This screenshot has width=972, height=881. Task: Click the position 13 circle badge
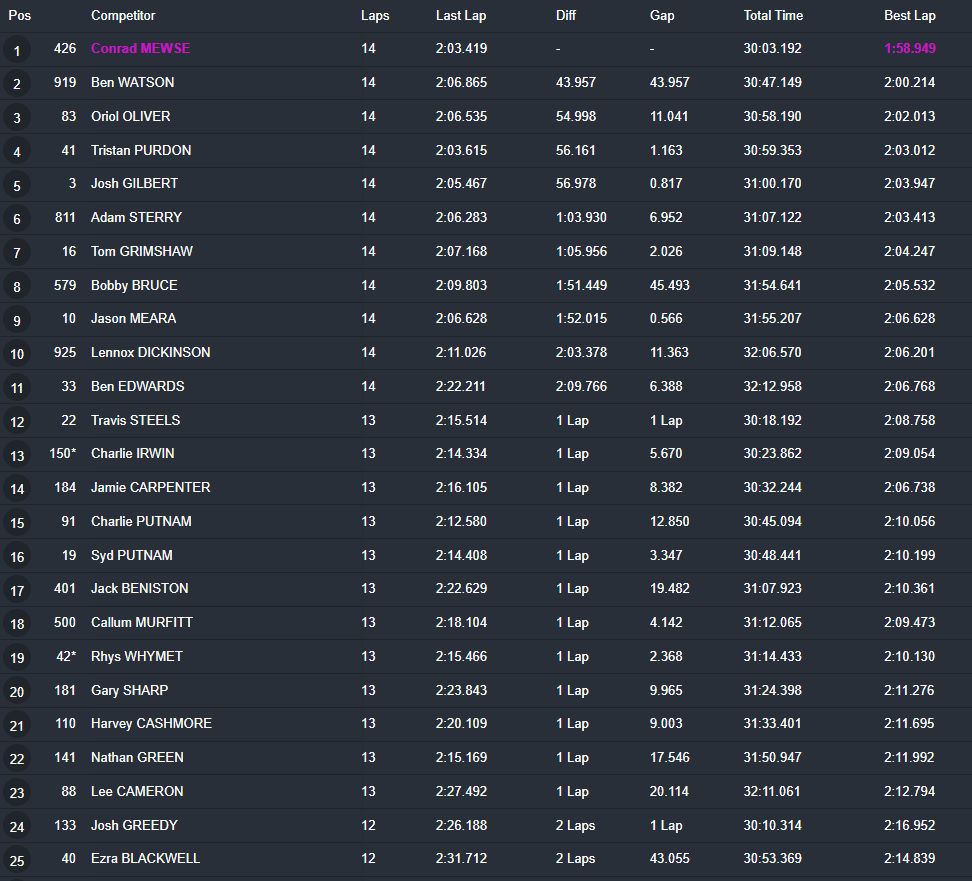click(17, 456)
